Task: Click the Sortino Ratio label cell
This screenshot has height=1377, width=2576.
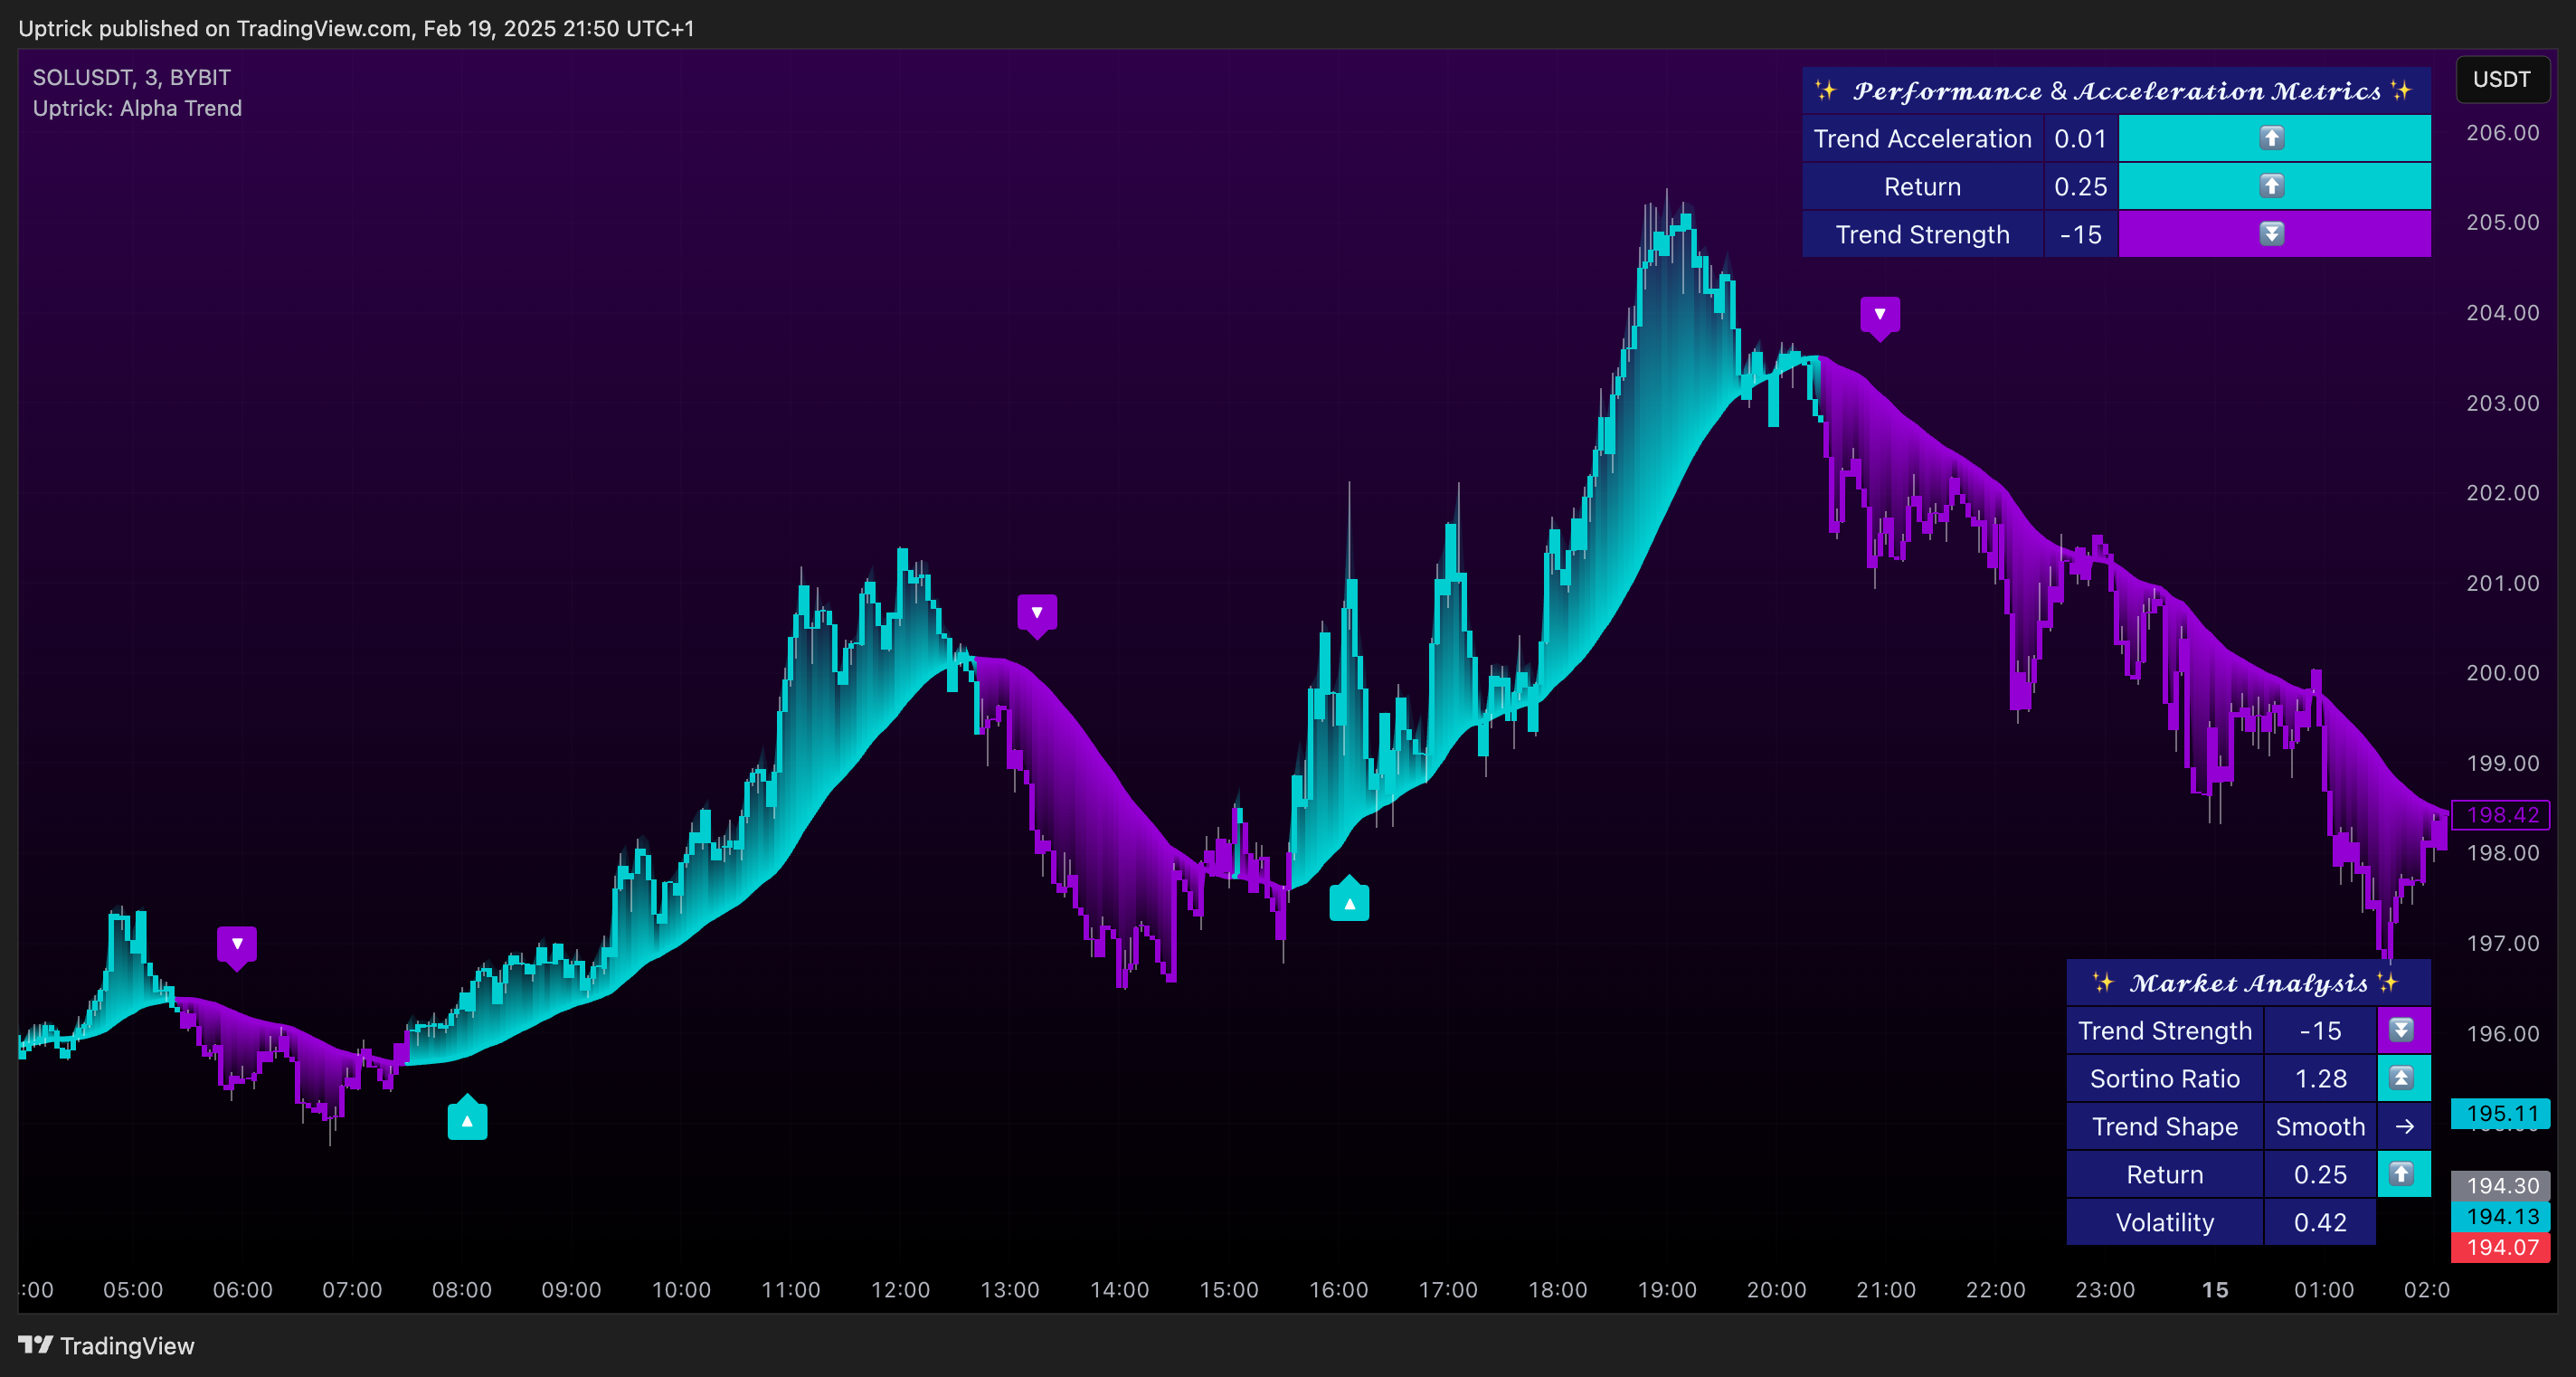Action: pos(2165,1079)
